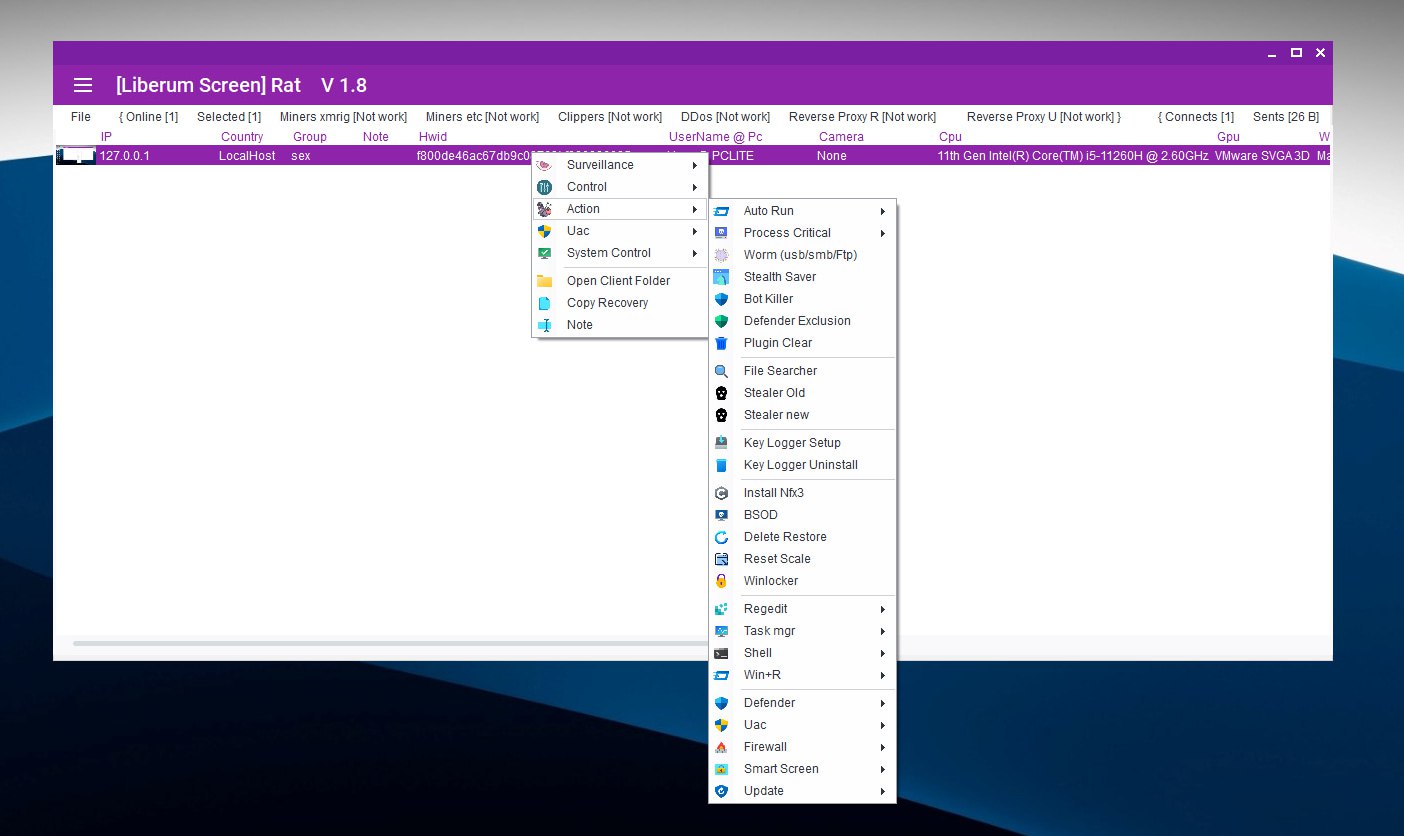The image size is (1404, 836).
Task: Expand the Shell submenu arrow
Action: click(x=883, y=653)
